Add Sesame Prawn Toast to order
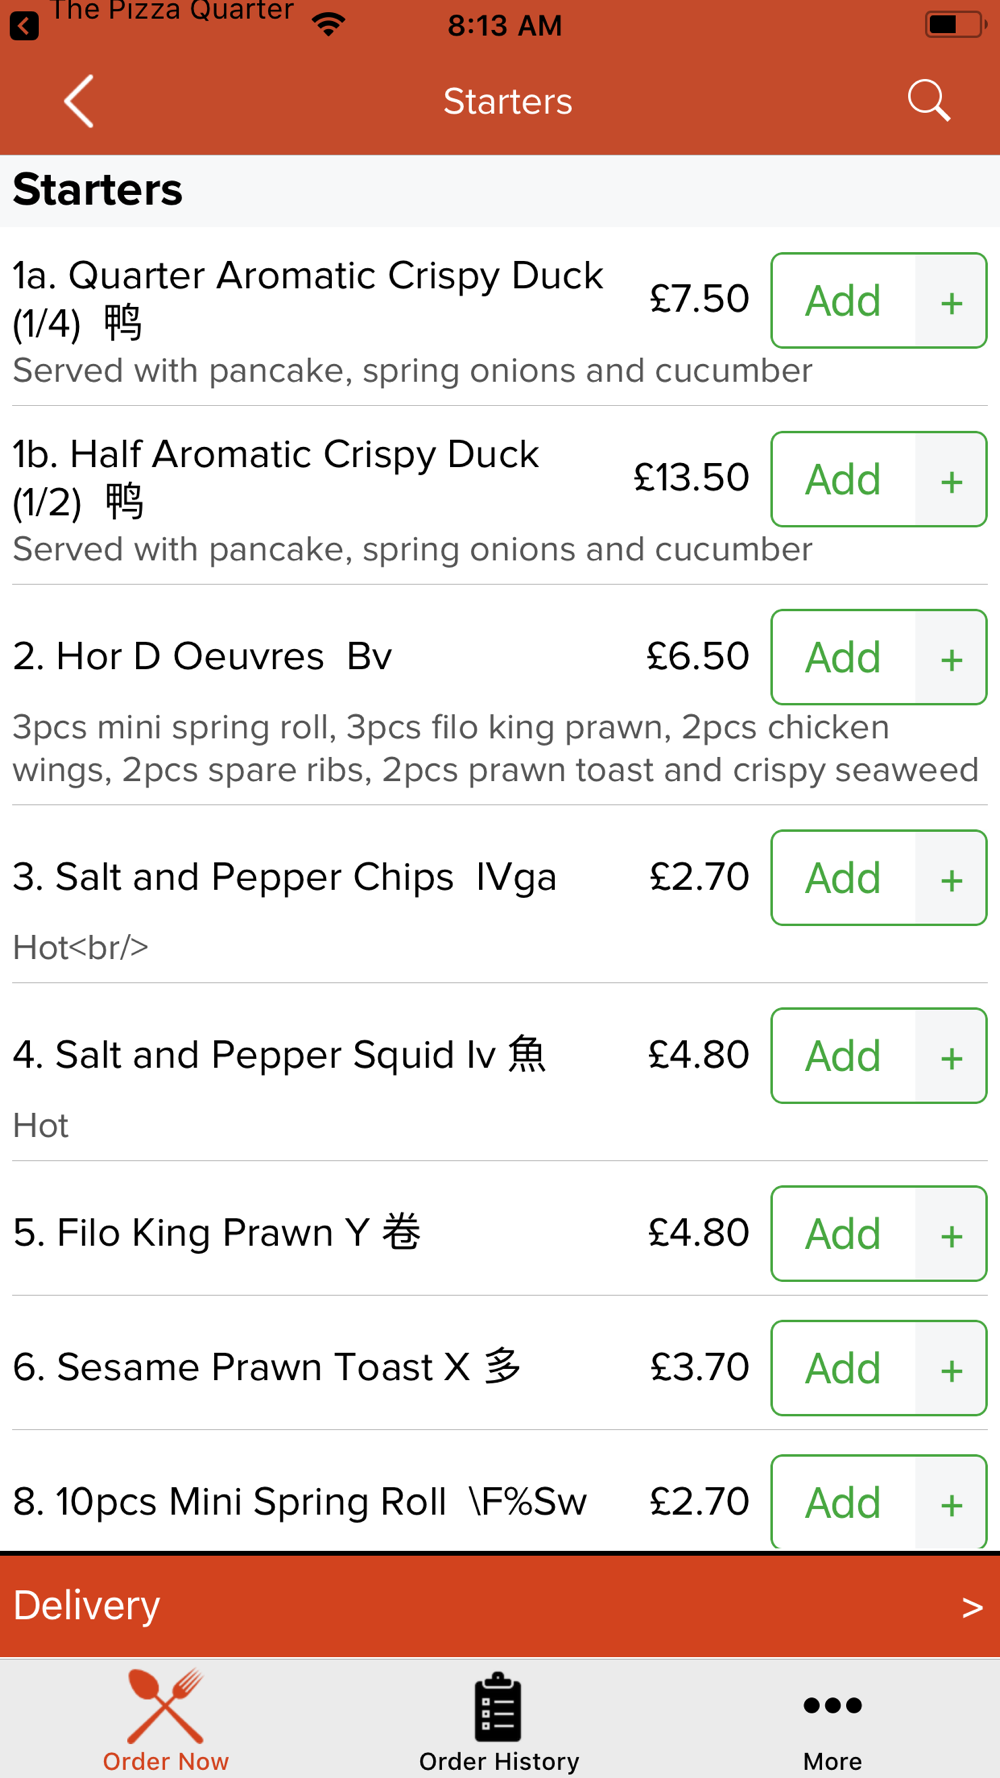 843,1368
